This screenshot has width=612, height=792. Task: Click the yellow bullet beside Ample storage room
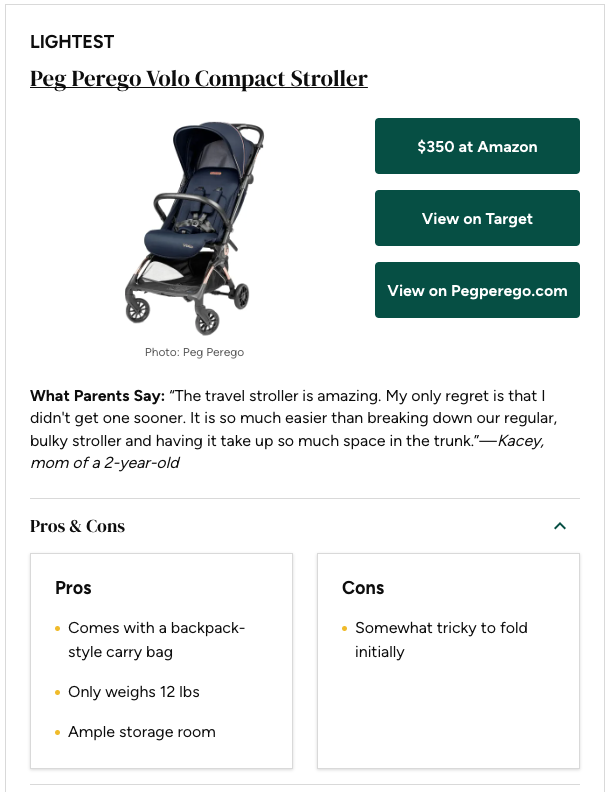58,732
